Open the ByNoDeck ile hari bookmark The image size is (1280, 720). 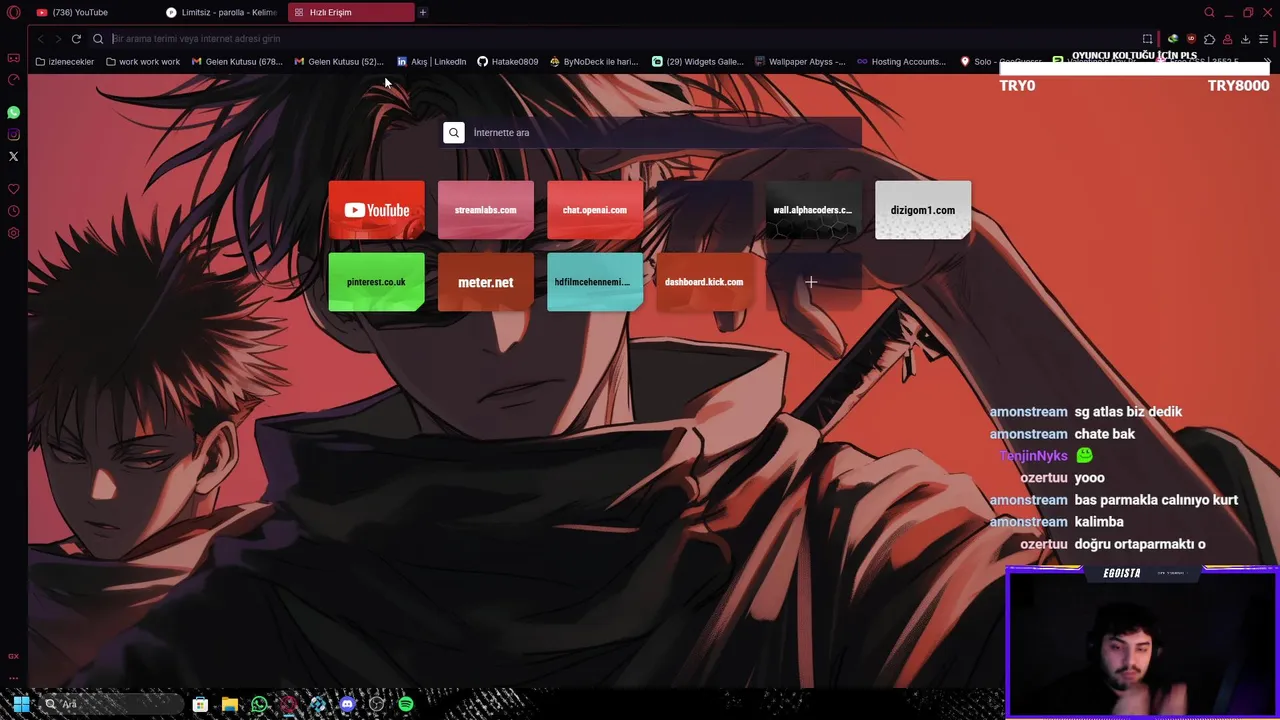594,62
